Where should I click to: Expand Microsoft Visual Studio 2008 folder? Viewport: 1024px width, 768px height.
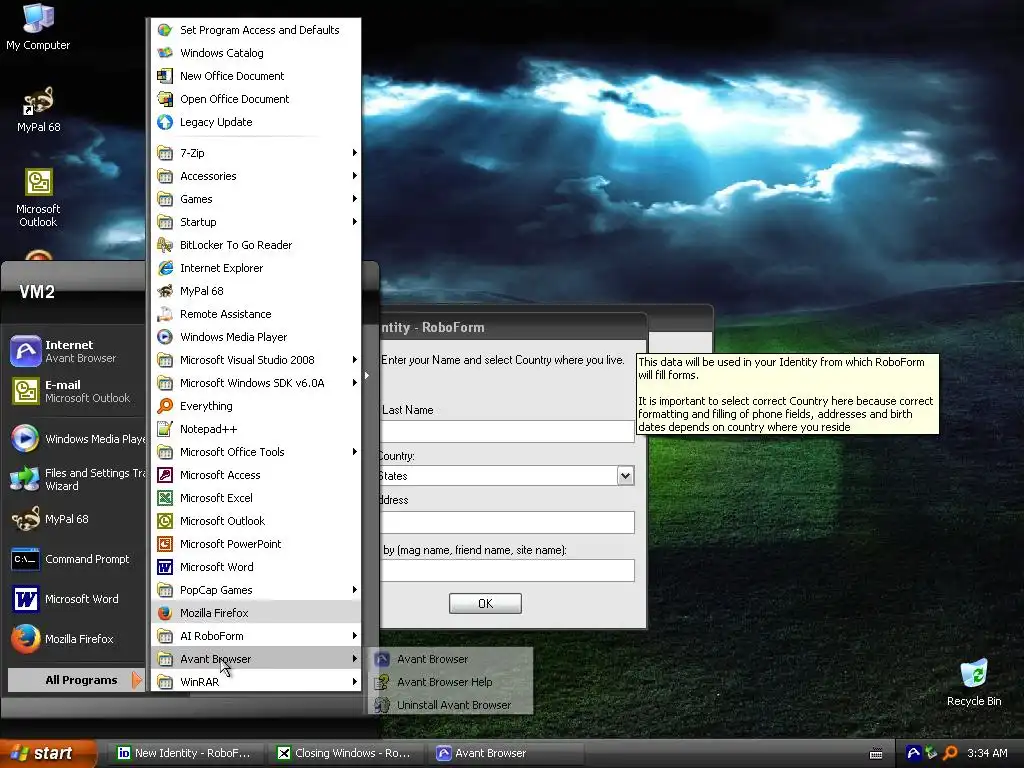pos(256,360)
